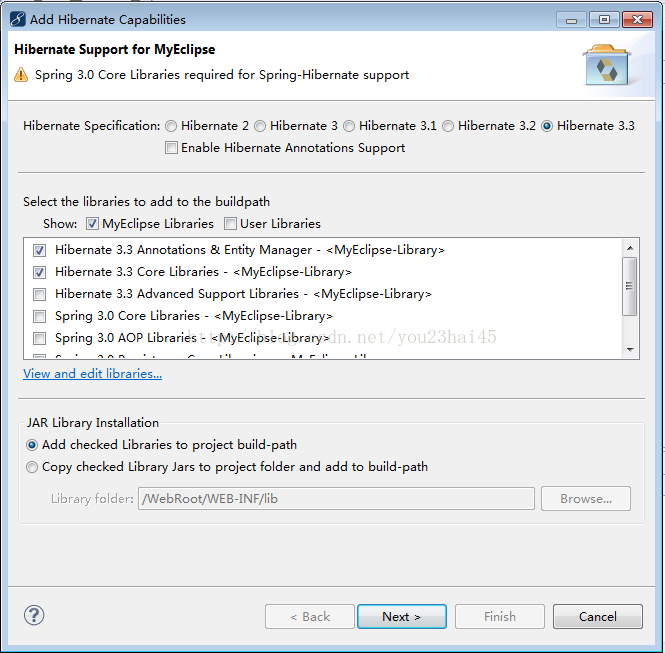This screenshot has height=653, width=665.
Task: Click the Library folder path field
Action: click(336, 499)
